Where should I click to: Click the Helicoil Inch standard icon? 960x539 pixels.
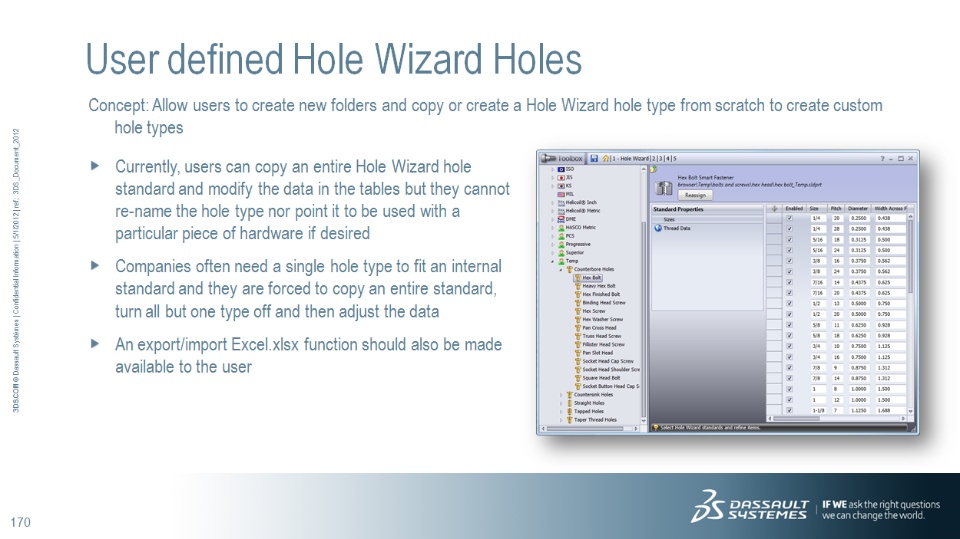[x=561, y=202]
